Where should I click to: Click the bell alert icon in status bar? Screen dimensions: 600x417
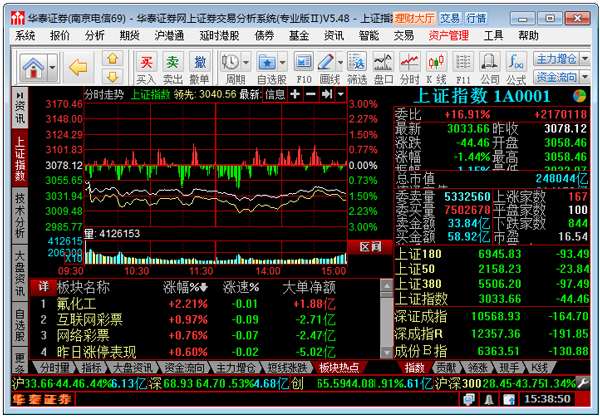coord(488,400)
